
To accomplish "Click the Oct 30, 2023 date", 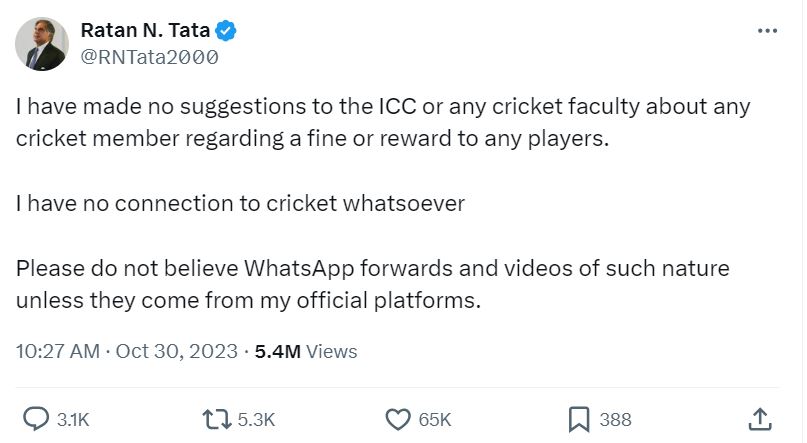I will click(177, 351).
